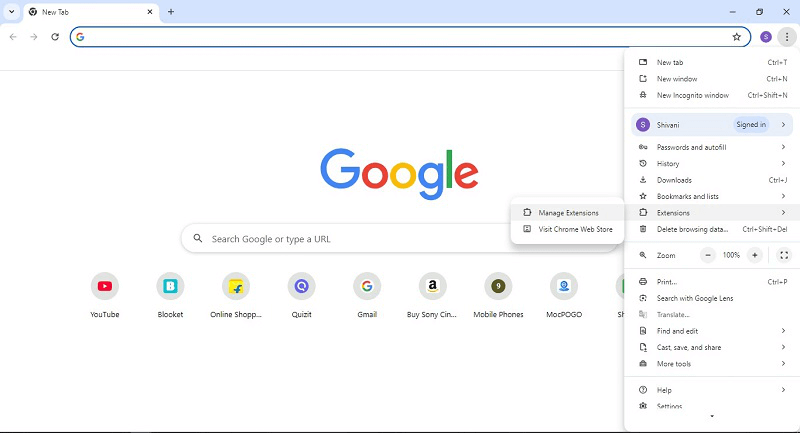Select Delete browsing data option

click(712, 229)
